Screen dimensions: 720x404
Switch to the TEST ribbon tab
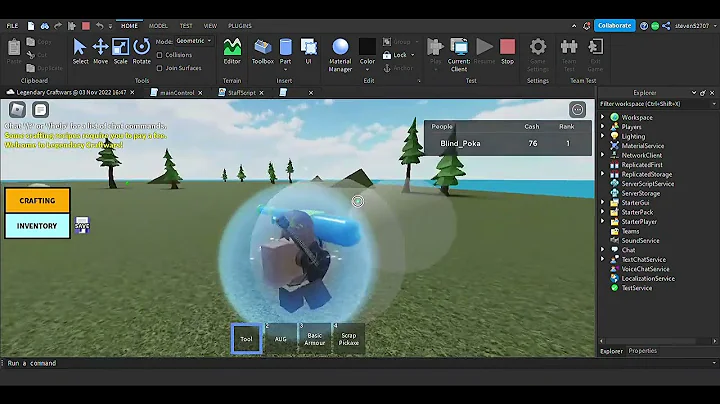(186, 26)
